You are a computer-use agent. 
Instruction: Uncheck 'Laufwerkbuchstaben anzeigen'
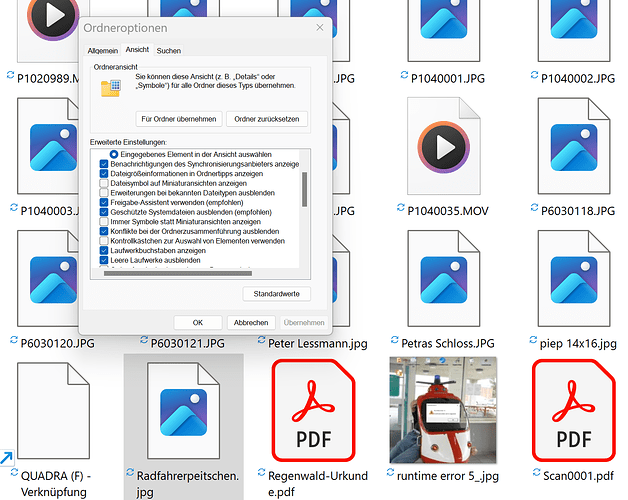104,250
